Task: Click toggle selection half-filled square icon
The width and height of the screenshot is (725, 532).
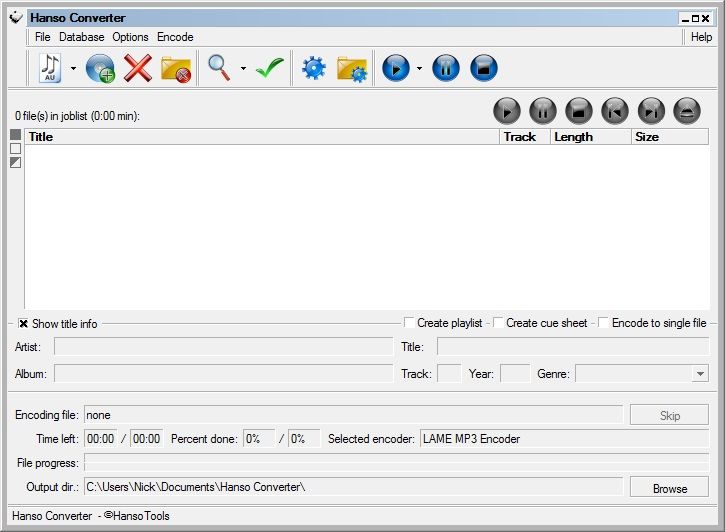Action: pyautogui.click(x=15, y=162)
